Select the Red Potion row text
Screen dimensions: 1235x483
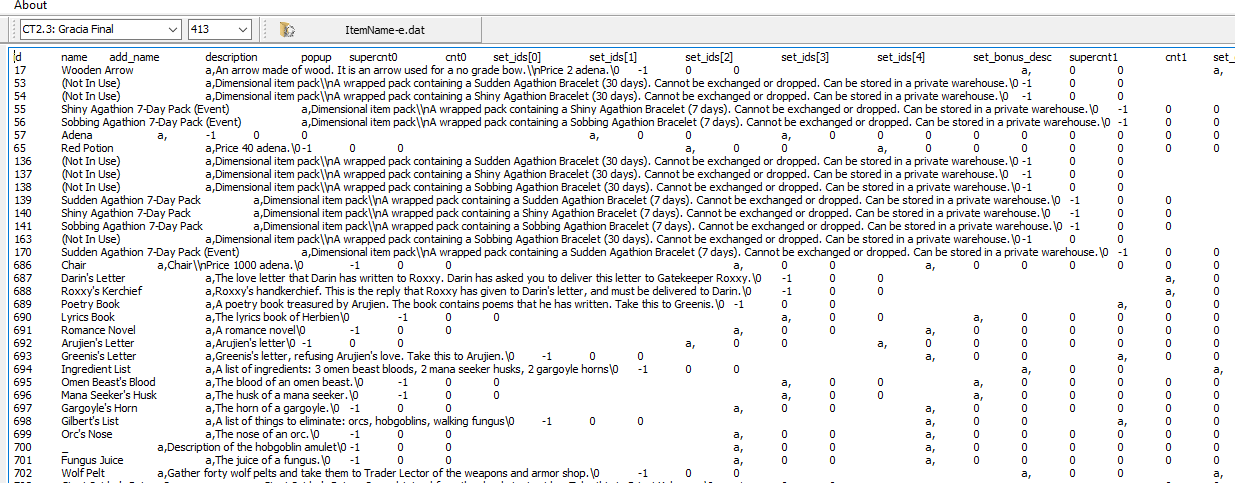(87, 148)
